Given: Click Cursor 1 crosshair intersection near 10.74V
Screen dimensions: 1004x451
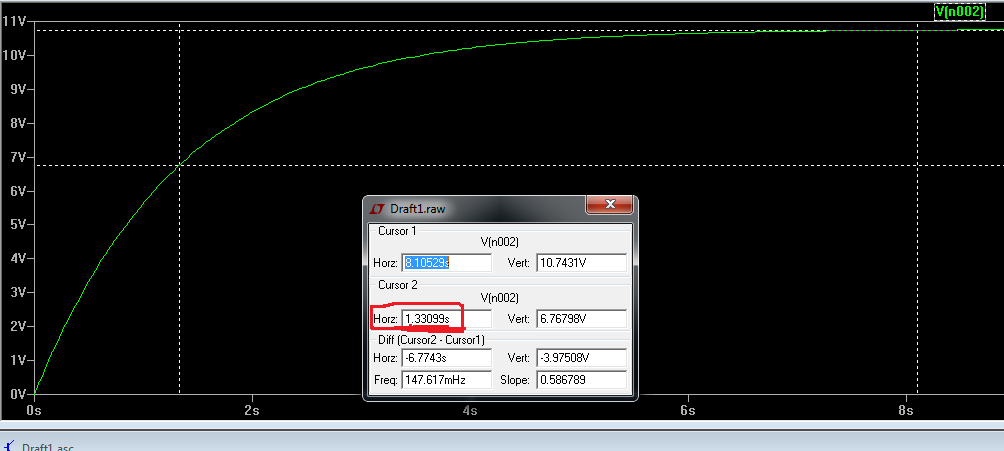Looking at the screenshot, I should click(x=917, y=30).
